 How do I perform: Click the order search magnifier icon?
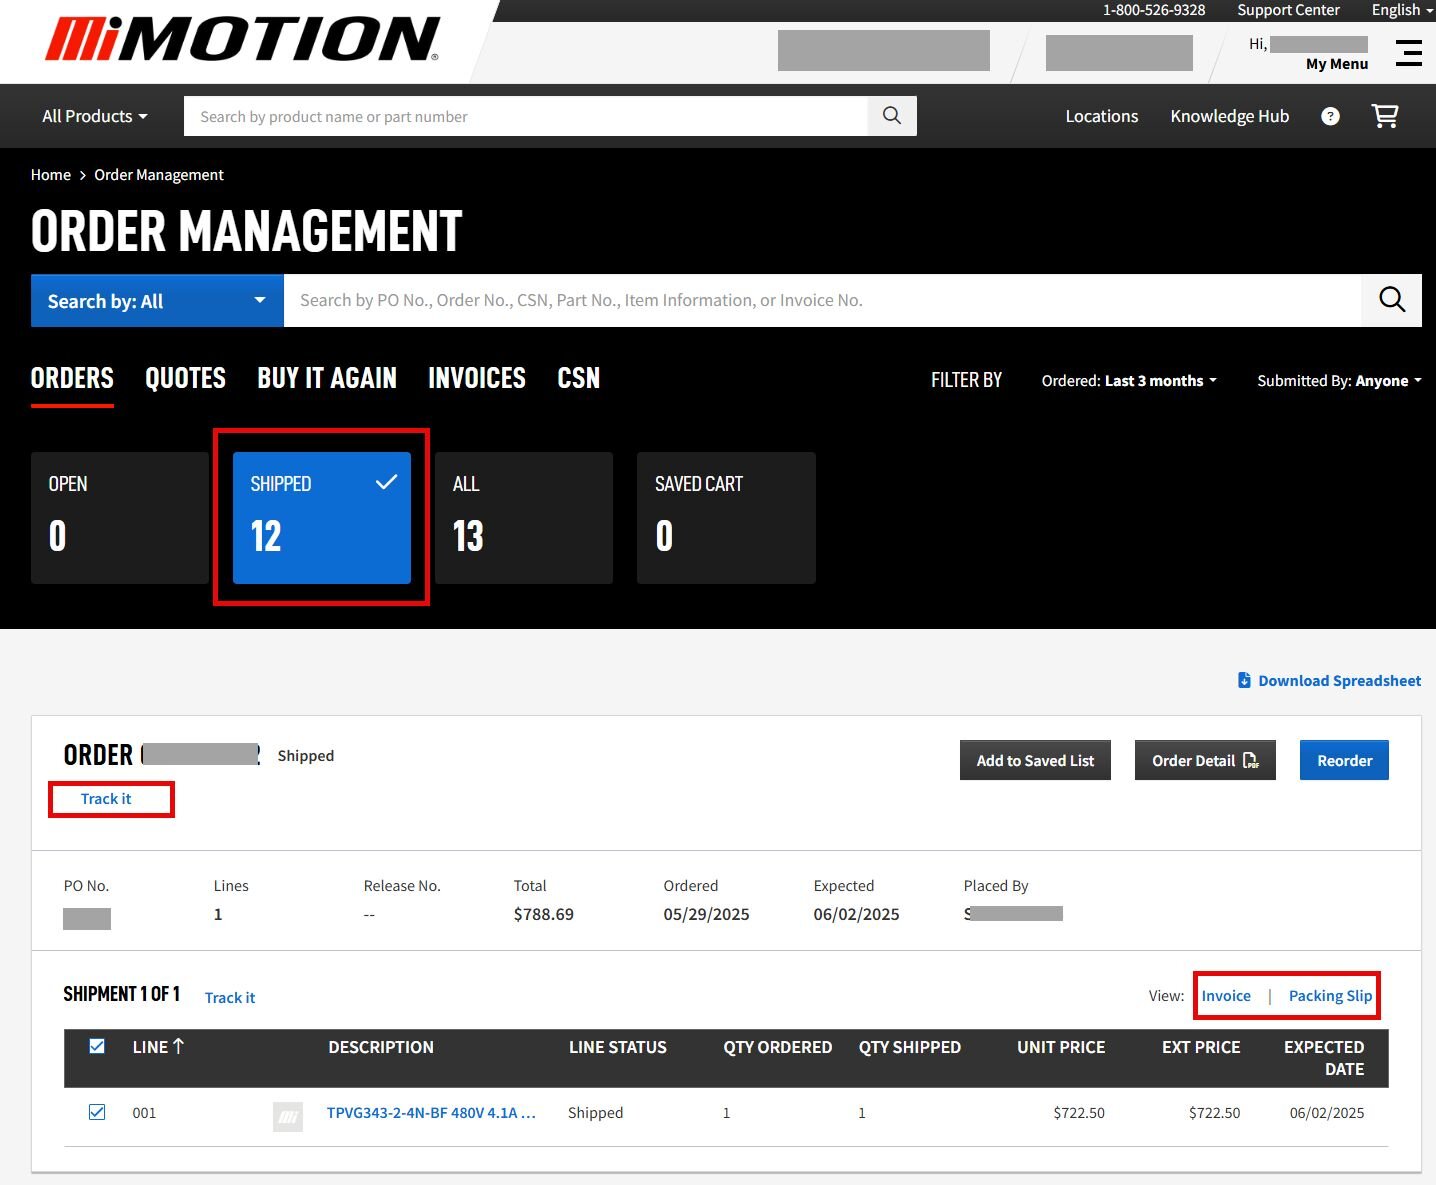1391,300
